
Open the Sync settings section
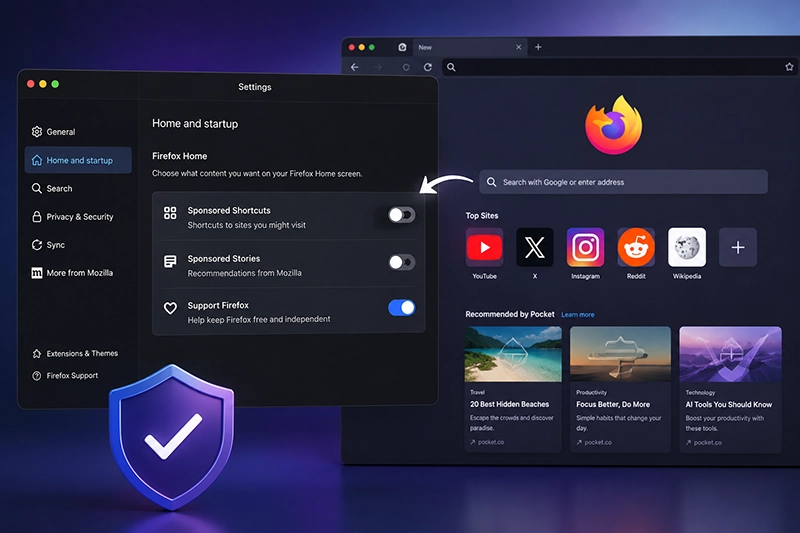(48, 245)
